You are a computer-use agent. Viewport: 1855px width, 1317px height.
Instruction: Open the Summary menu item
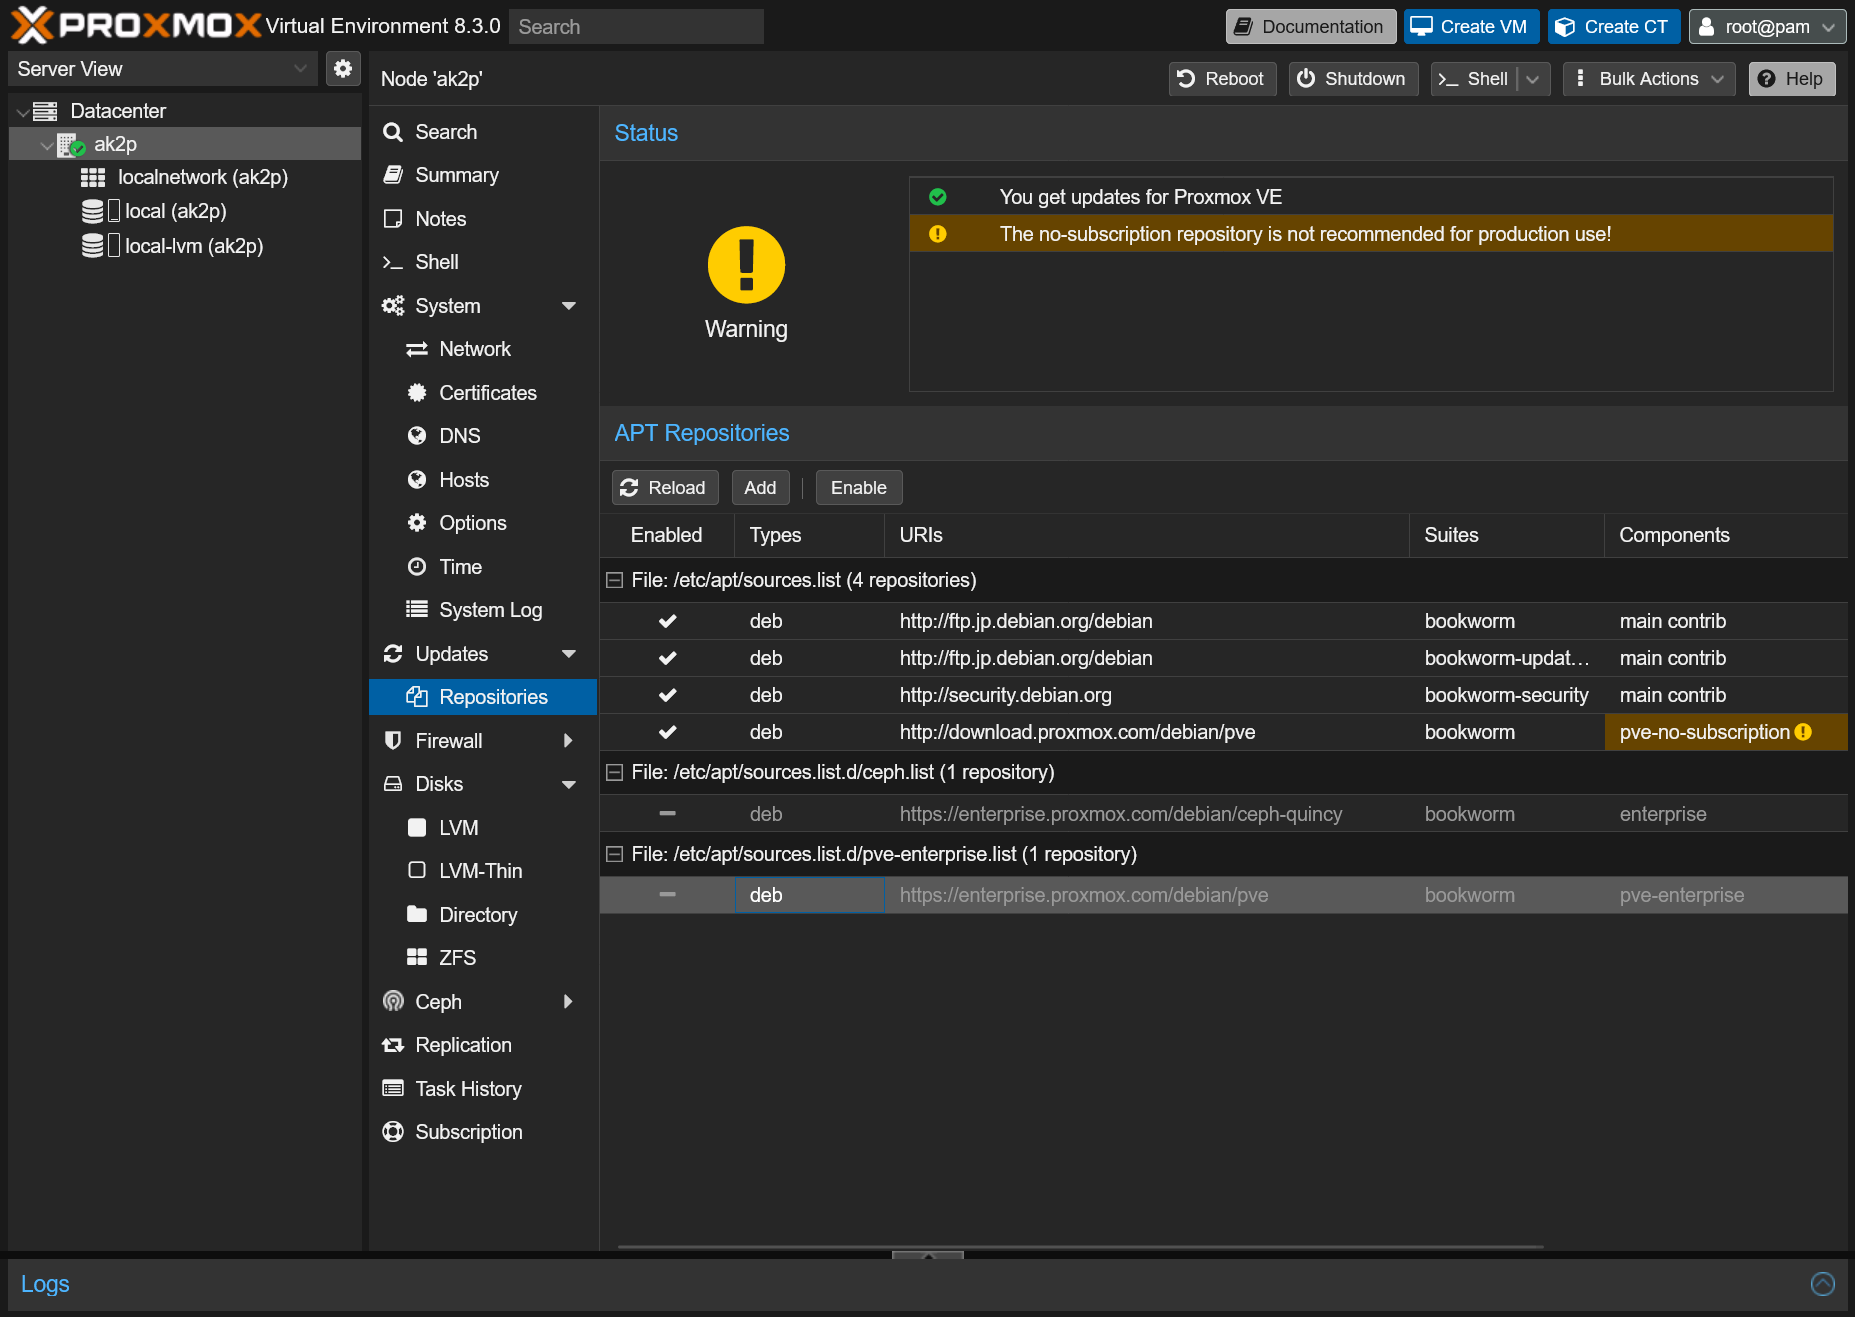pos(483,175)
